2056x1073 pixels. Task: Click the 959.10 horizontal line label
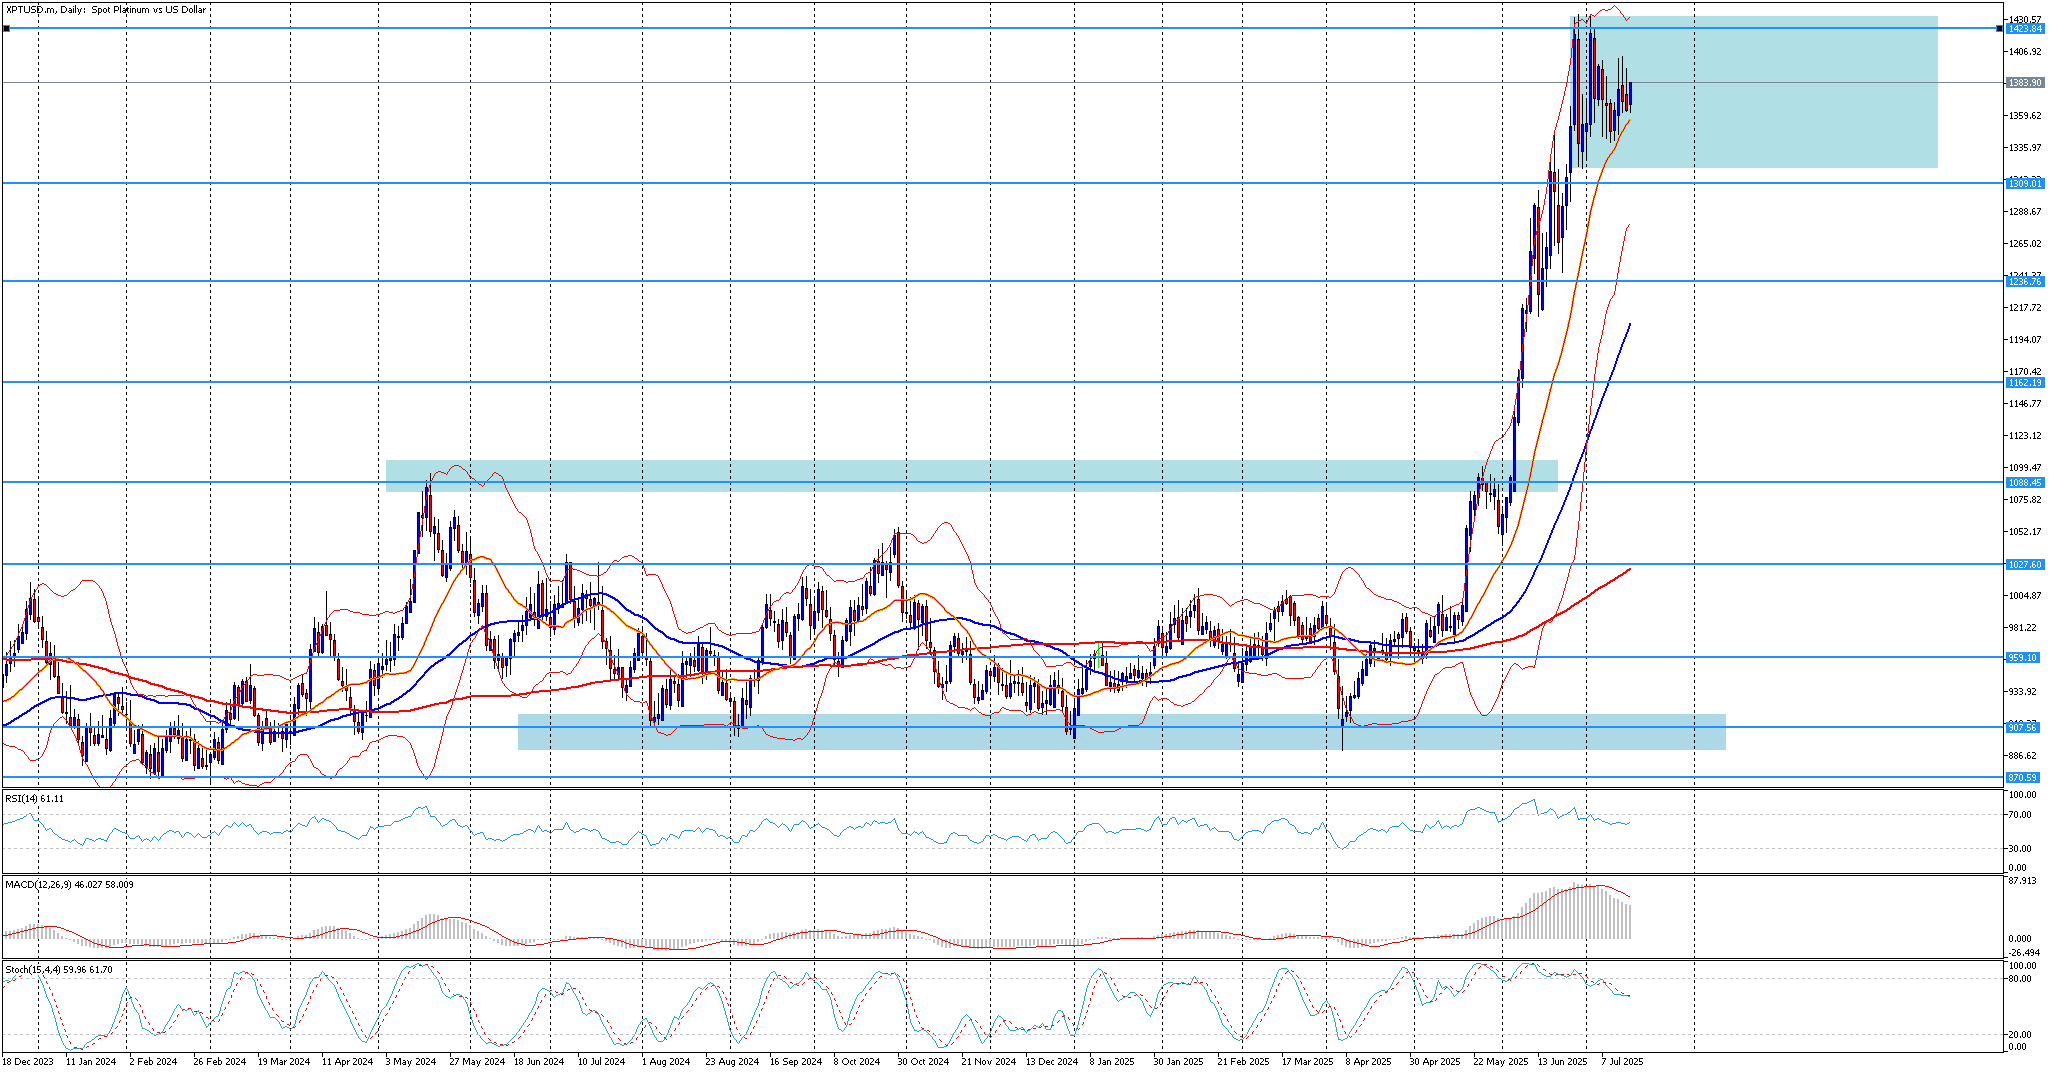(x=2025, y=658)
